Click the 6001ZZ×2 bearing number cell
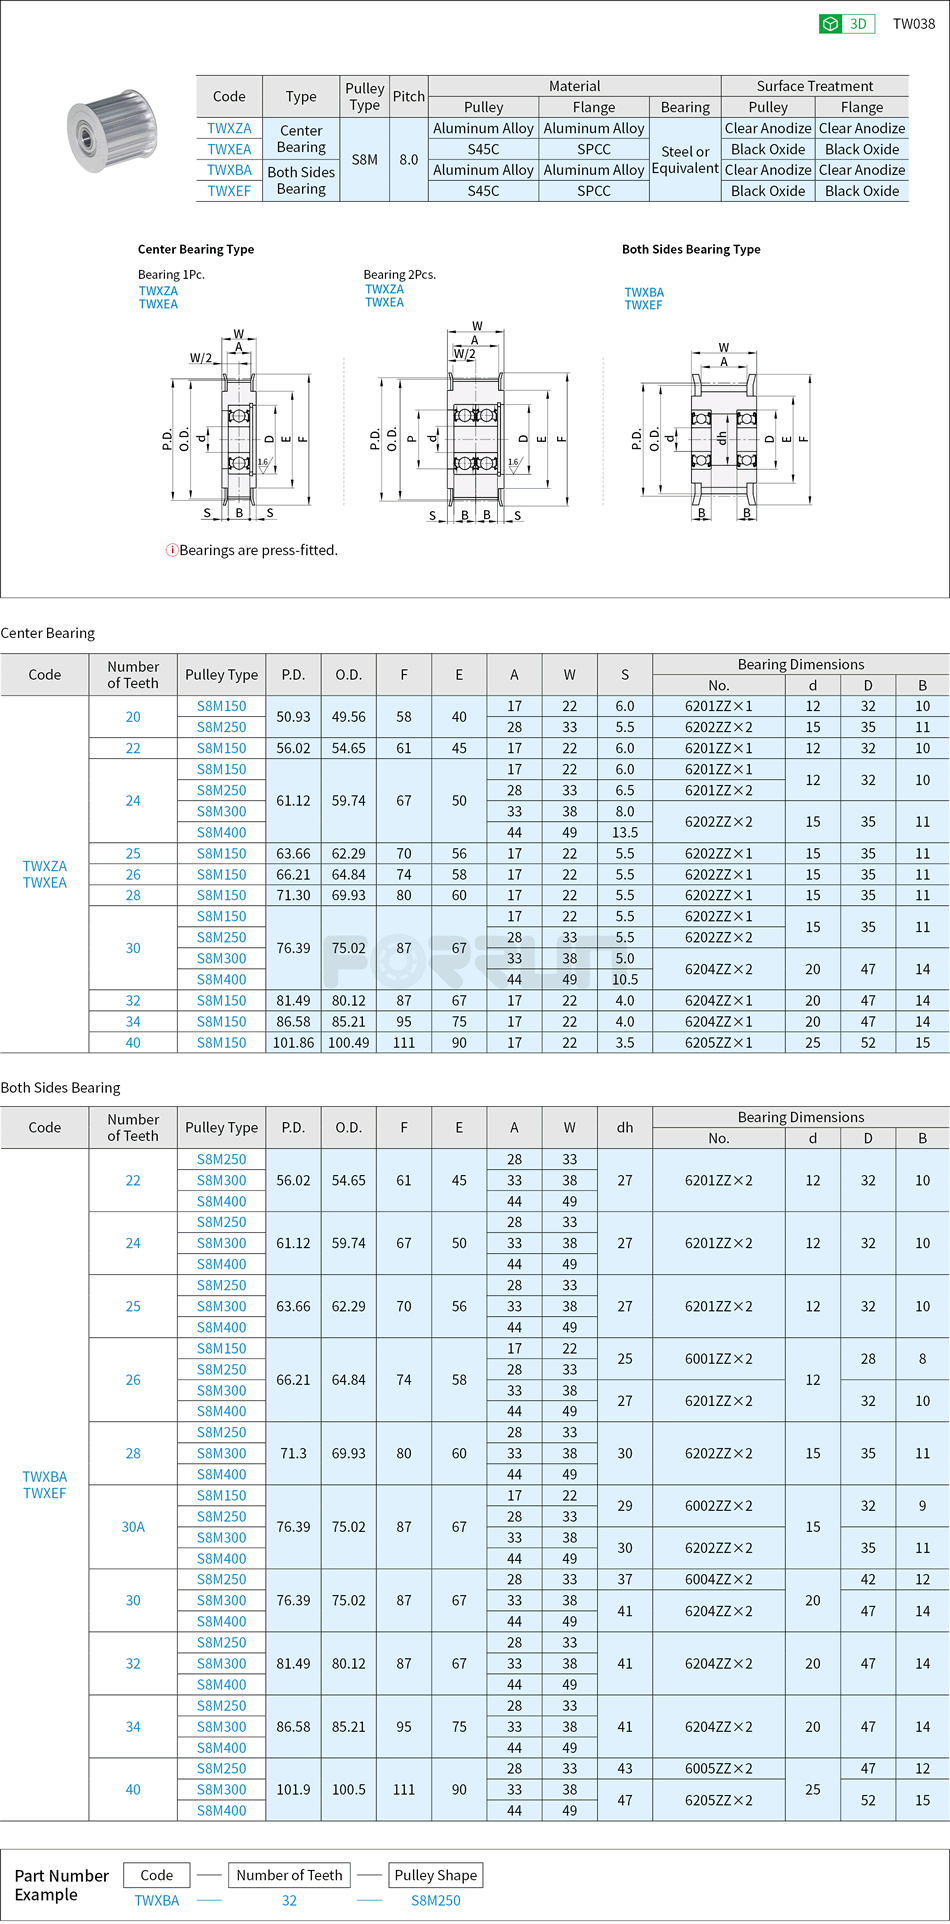 719,1359
